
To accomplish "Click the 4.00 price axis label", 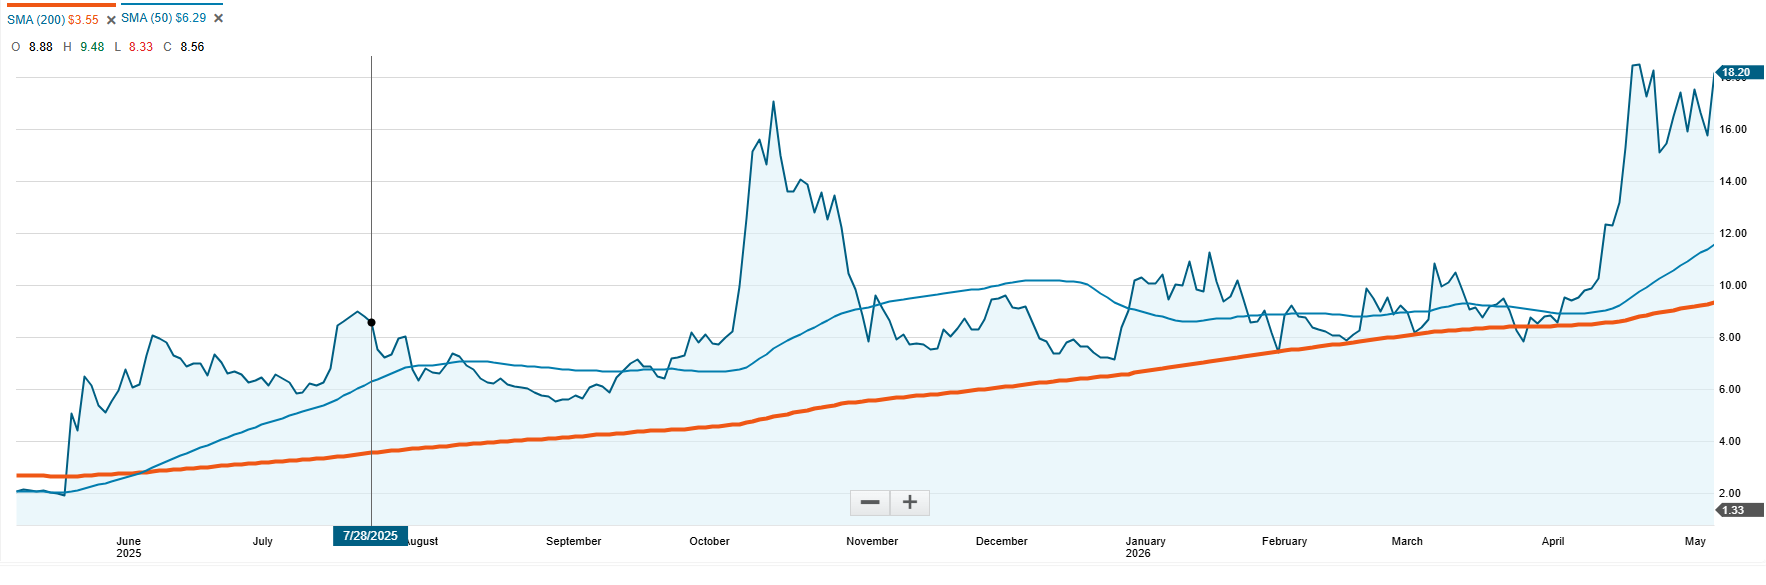I will pyautogui.click(x=1730, y=441).
